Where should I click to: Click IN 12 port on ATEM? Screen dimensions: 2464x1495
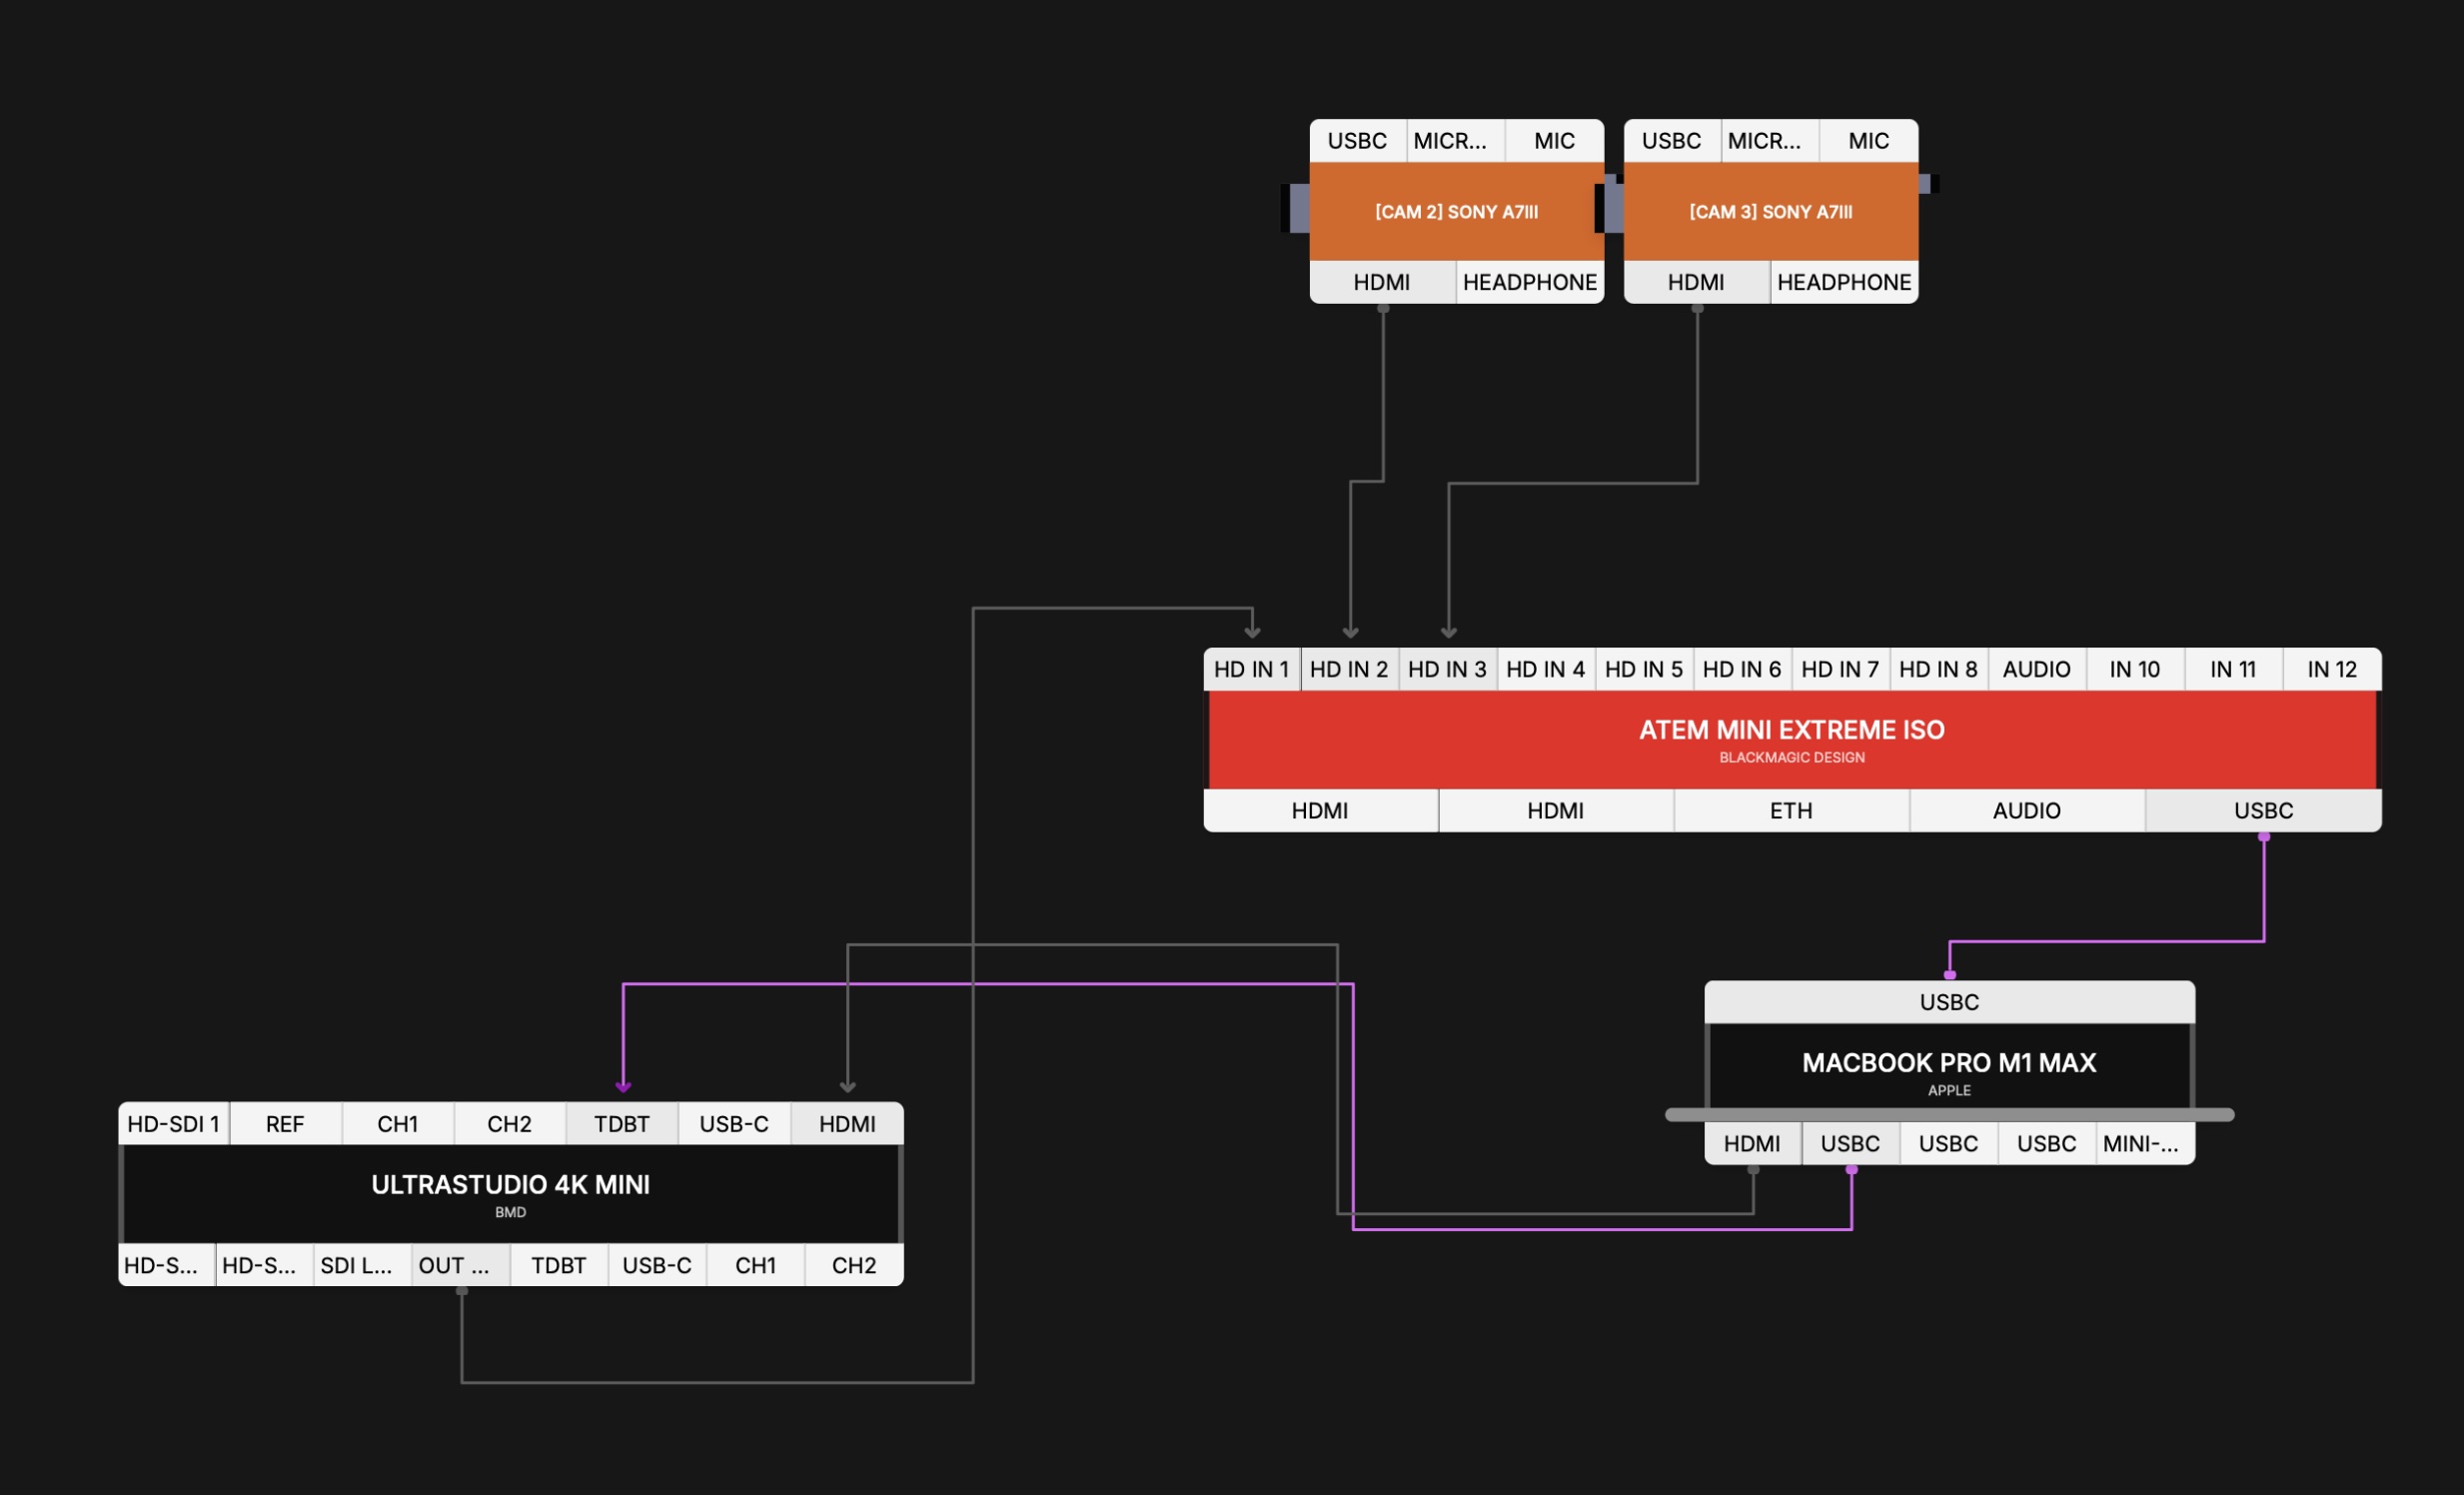2331,669
